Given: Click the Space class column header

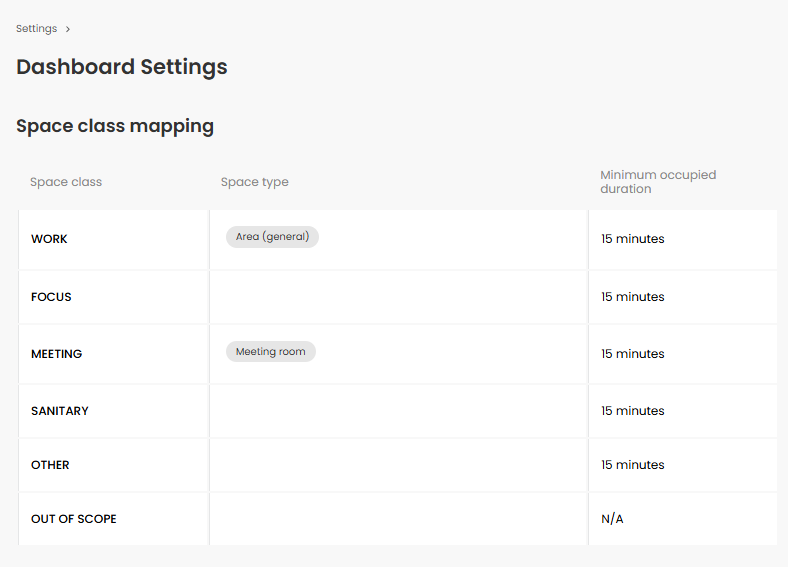Looking at the screenshot, I should pyautogui.click(x=66, y=182).
